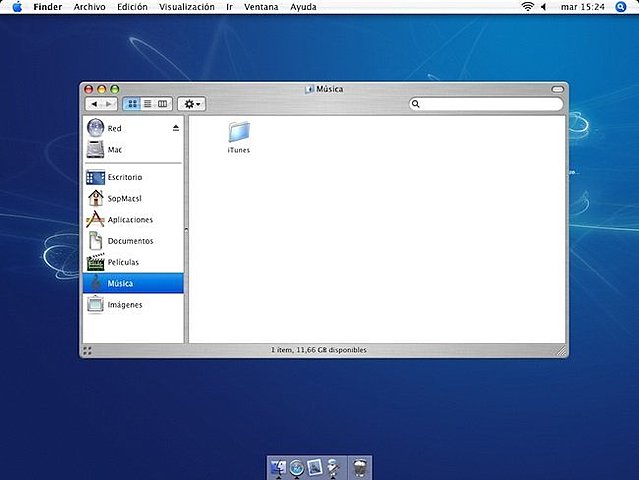
Task: Close the Música window with red button
Action: click(88, 89)
